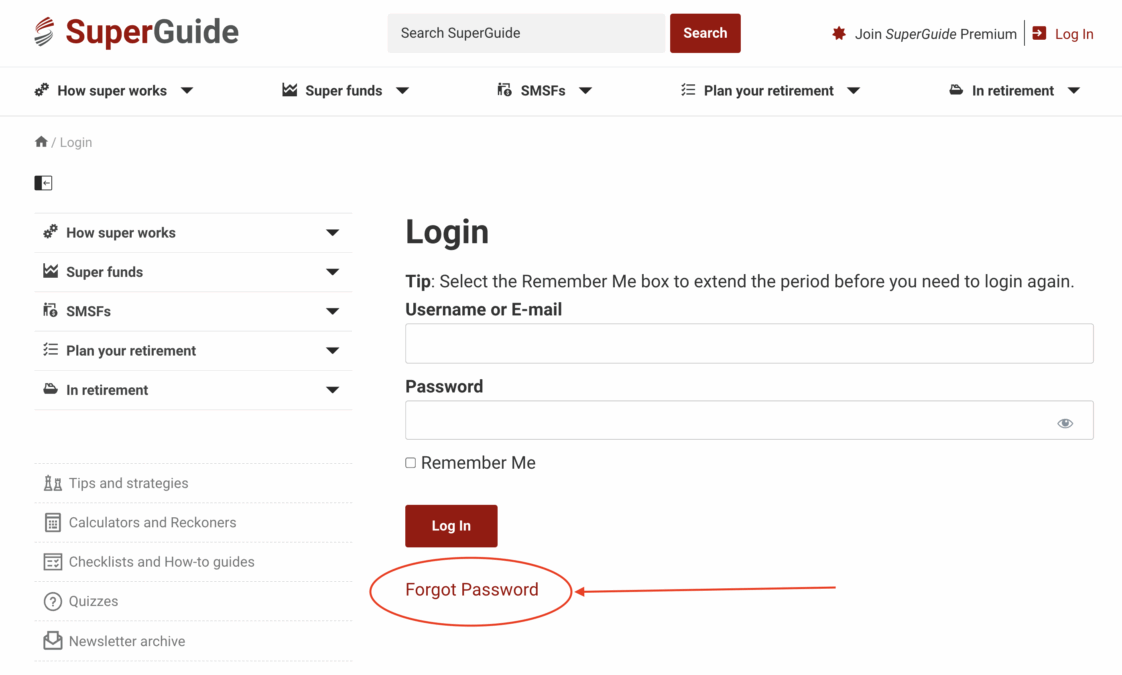
Task: Select SMSFs in the sidebar
Action: (89, 311)
